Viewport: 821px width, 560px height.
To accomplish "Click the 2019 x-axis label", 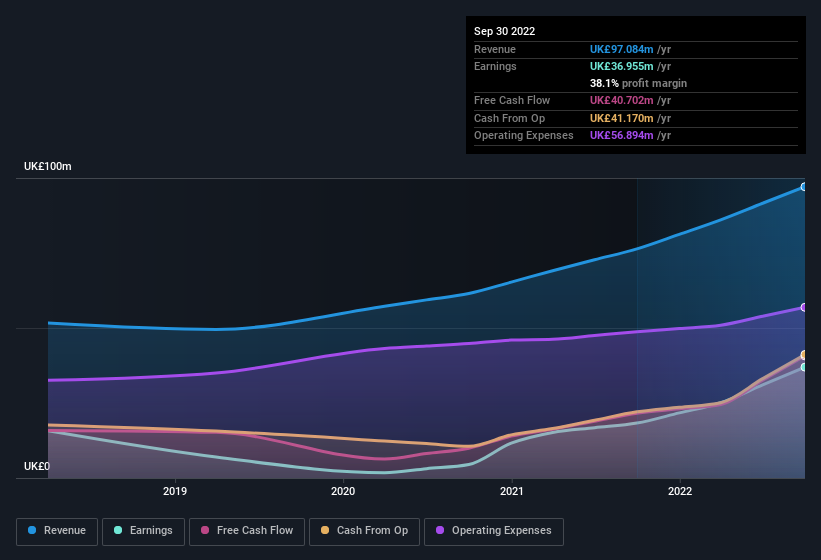I will coord(175,491).
